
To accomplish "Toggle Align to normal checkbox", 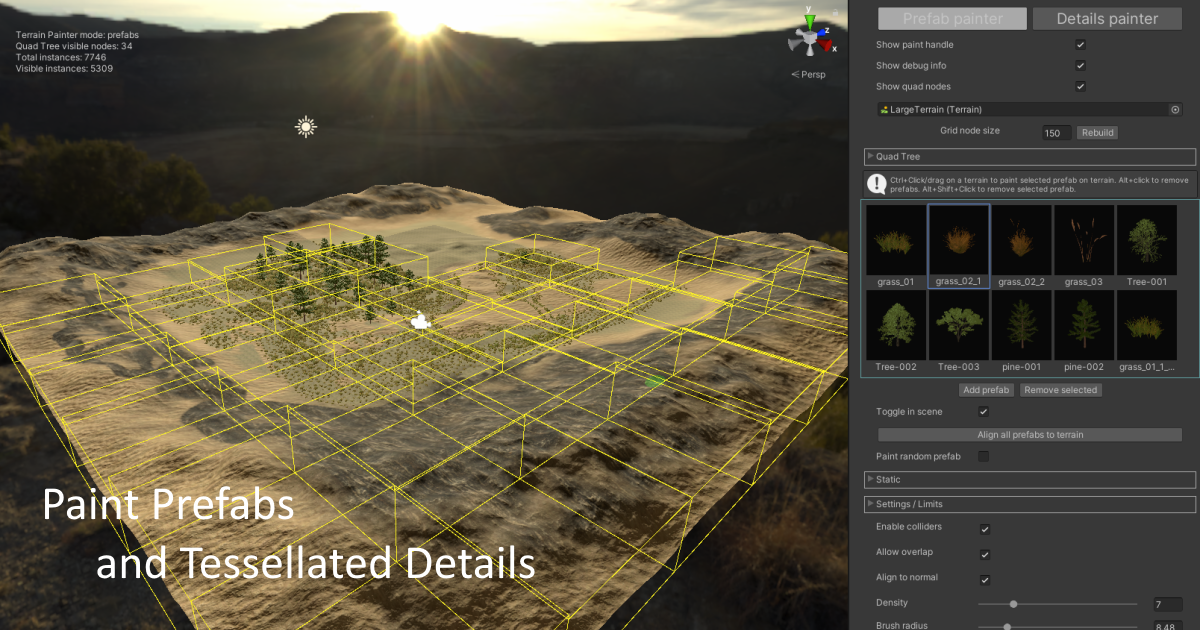I will [x=985, y=580].
